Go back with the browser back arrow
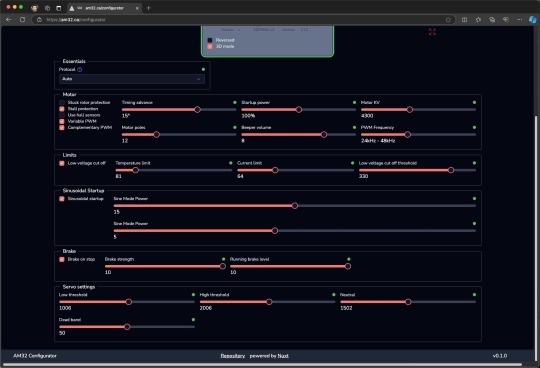 coord(9,20)
